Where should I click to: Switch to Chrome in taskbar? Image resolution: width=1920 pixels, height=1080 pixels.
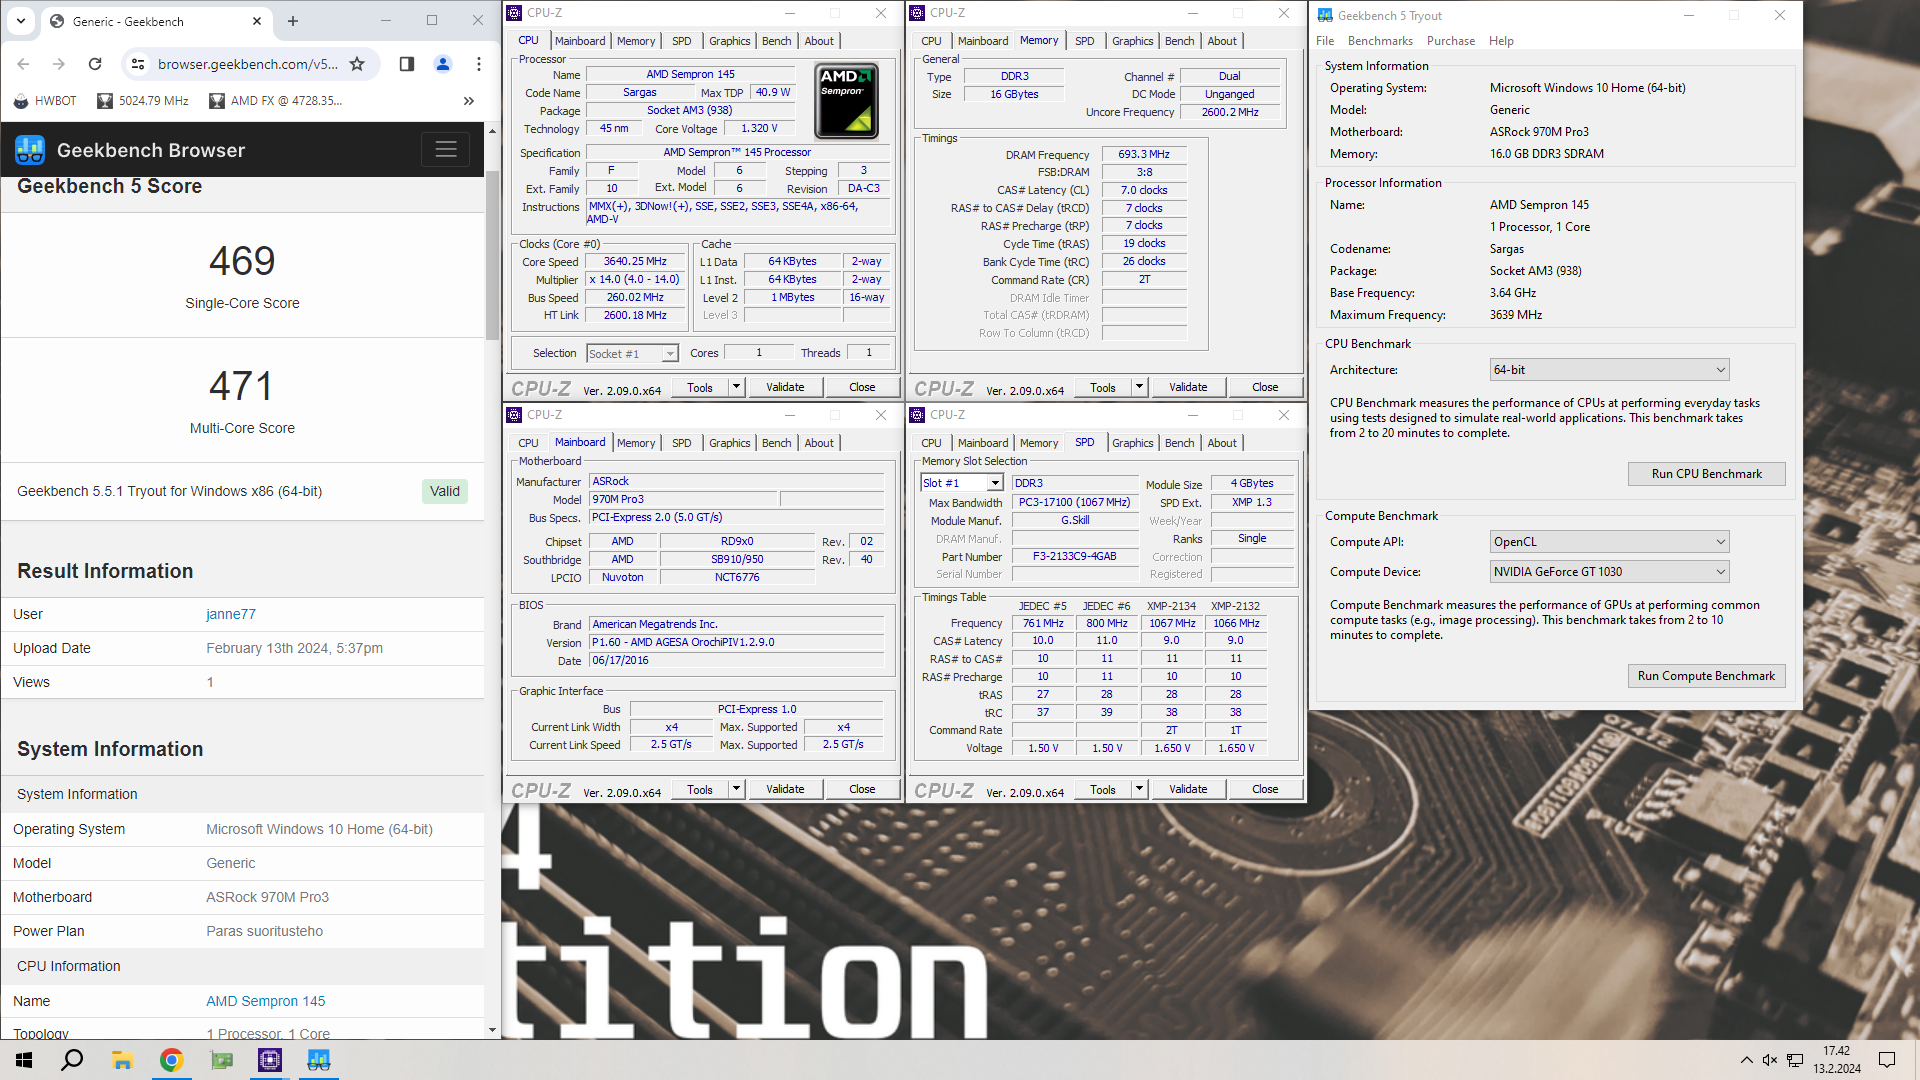pos(171,1060)
